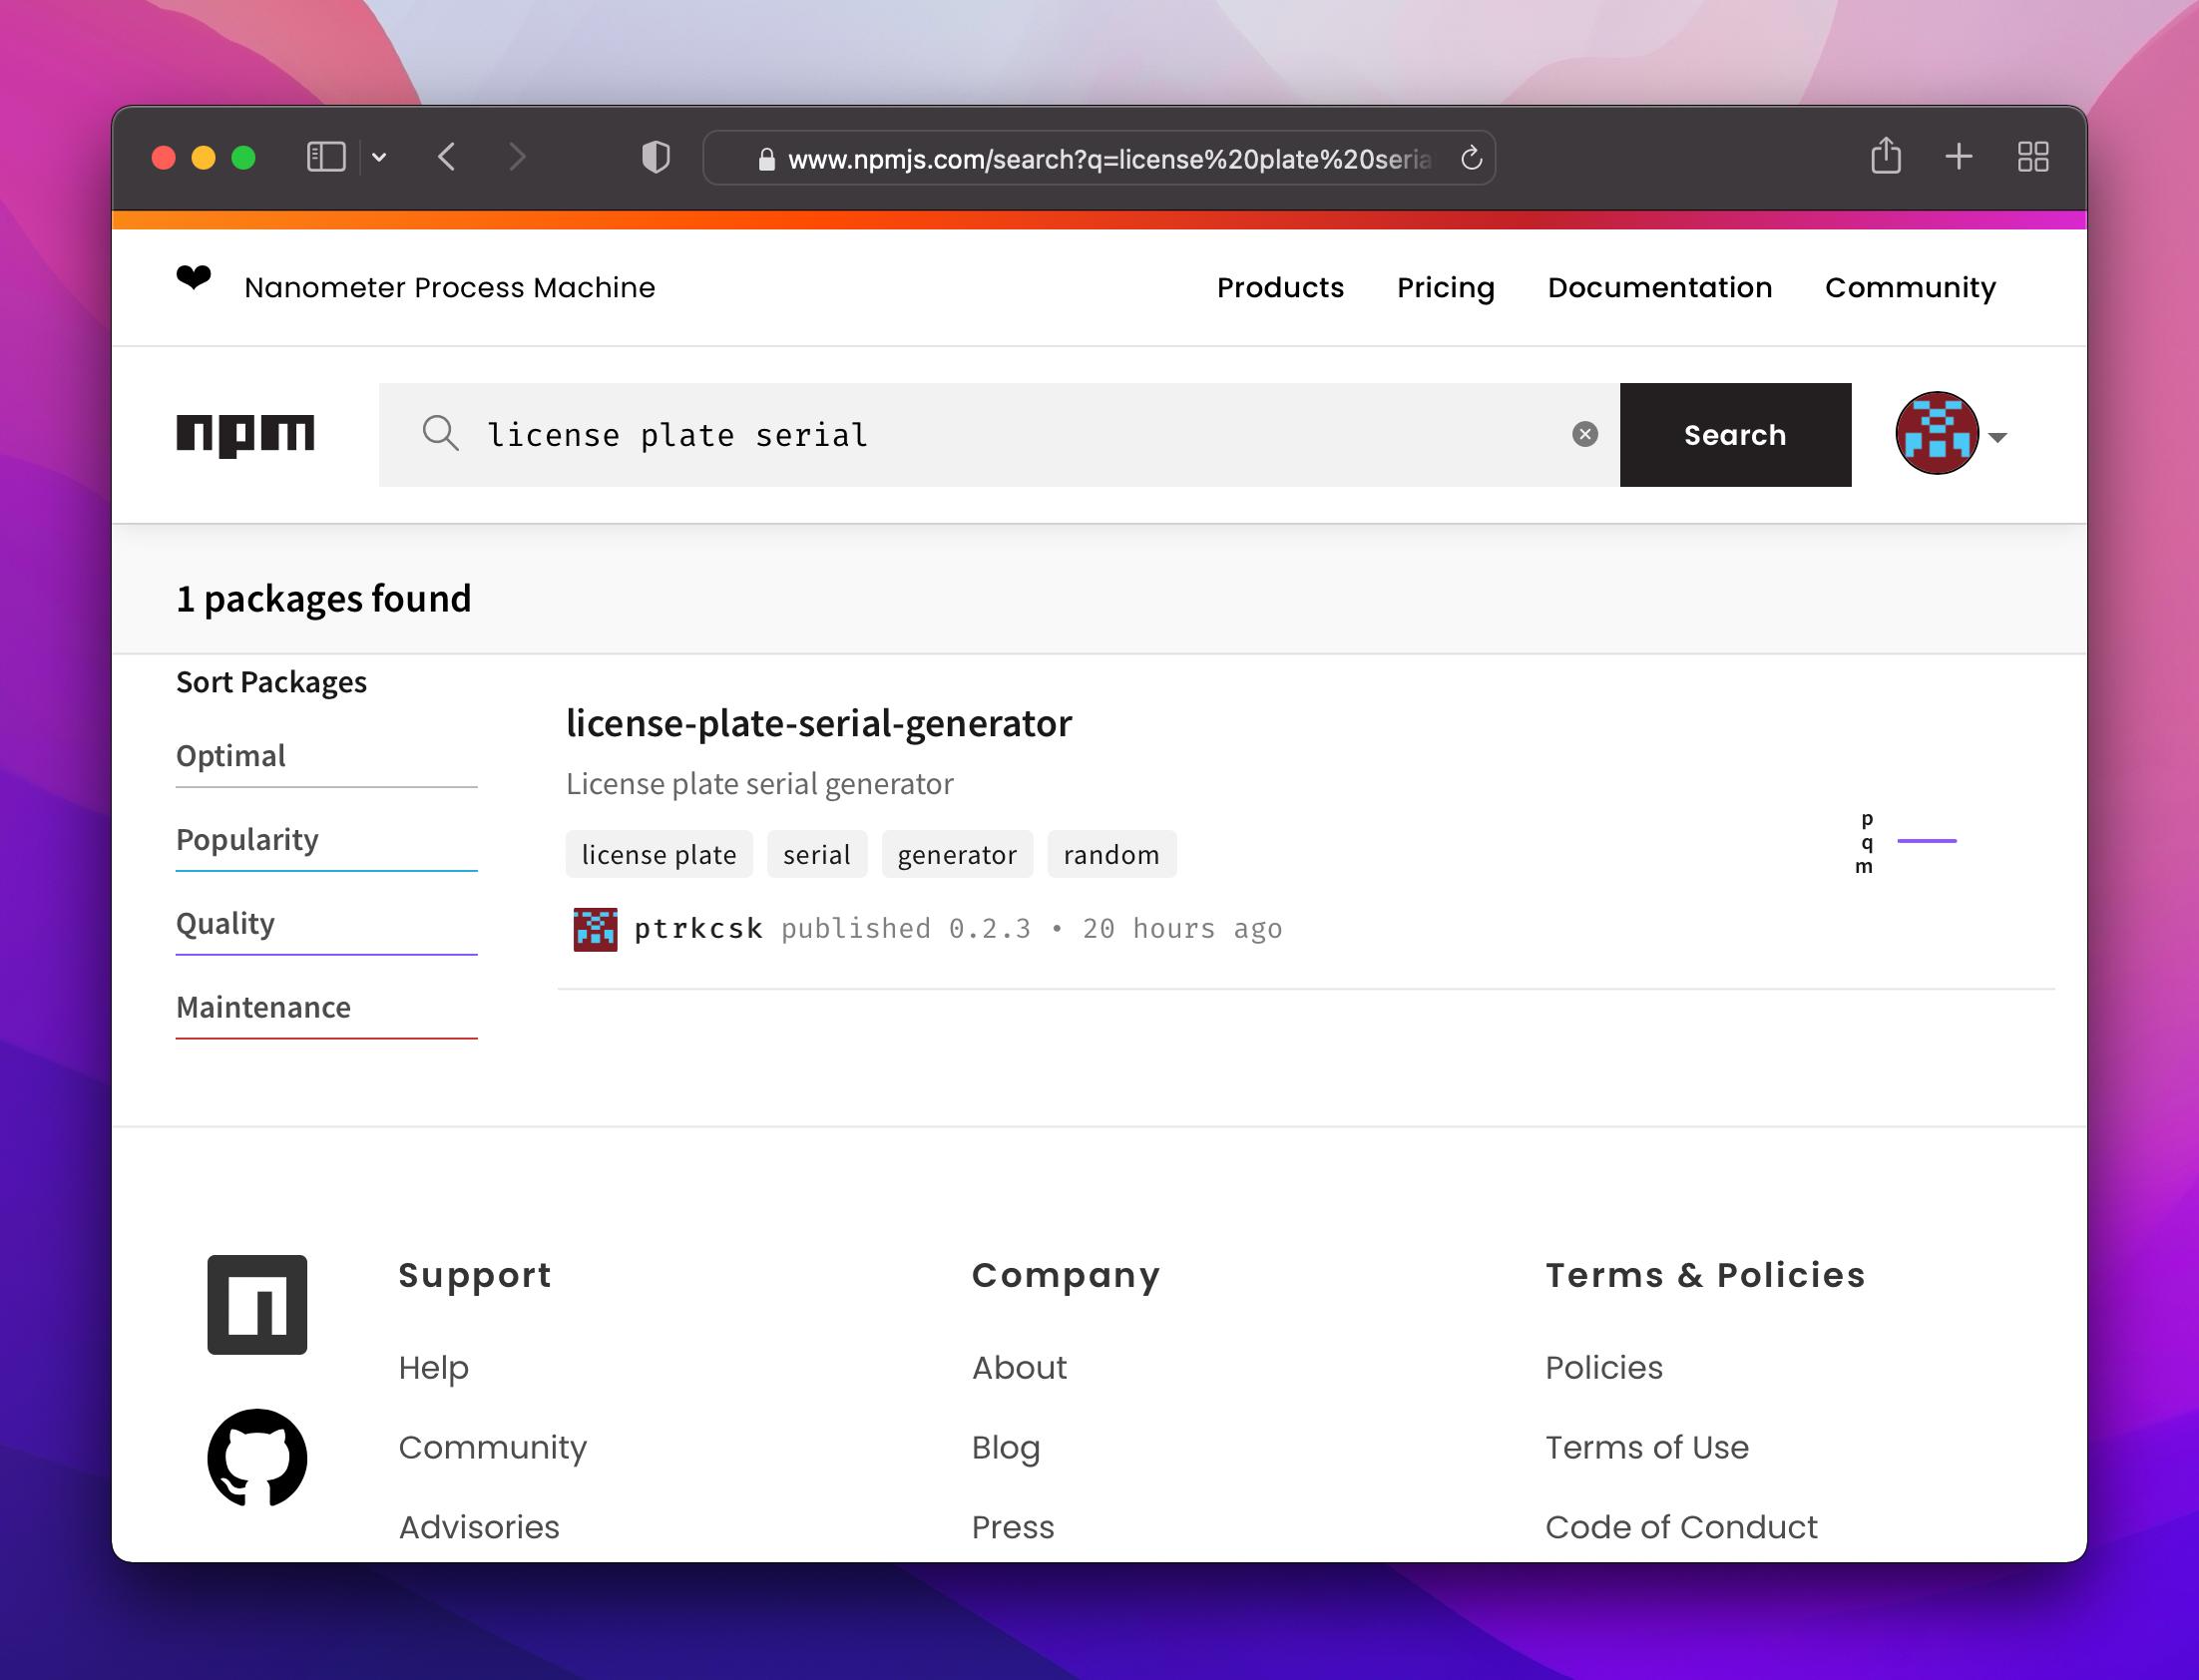Click the Search button
This screenshot has height=1680, width=2199.
(1735, 435)
